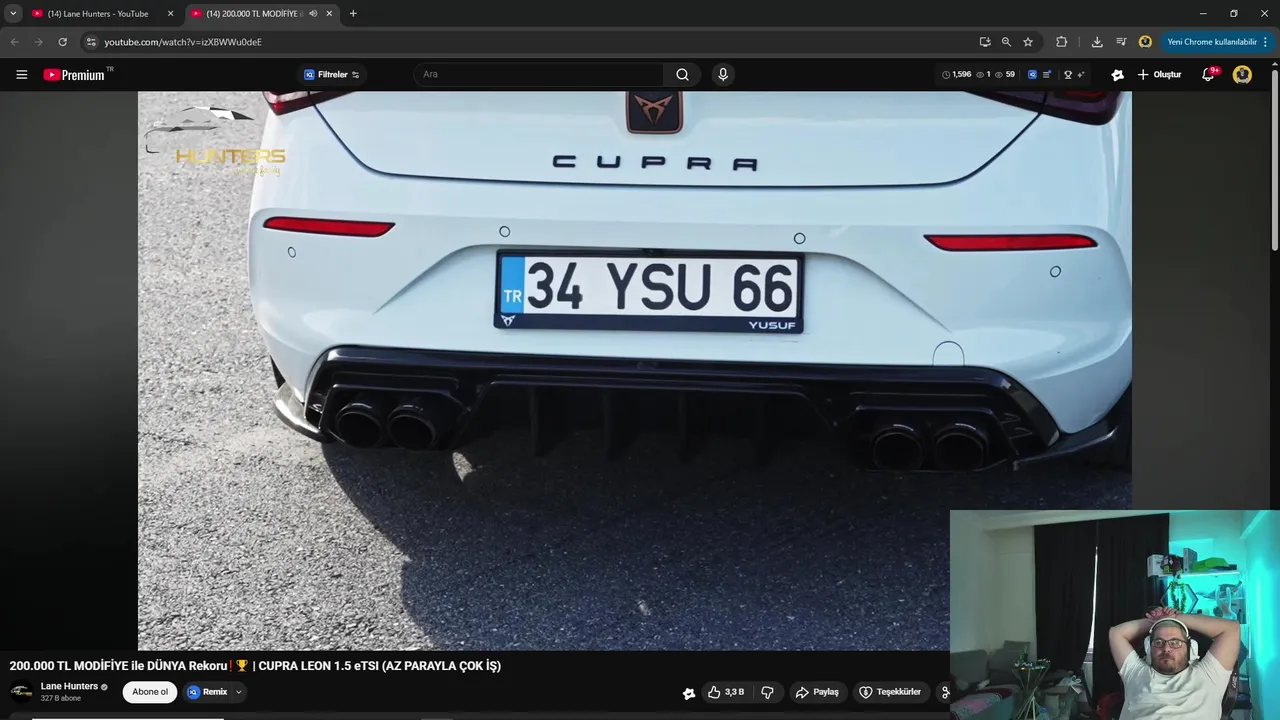Click the Ara search input field
This screenshot has height=720, width=1280.
coord(540,74)
